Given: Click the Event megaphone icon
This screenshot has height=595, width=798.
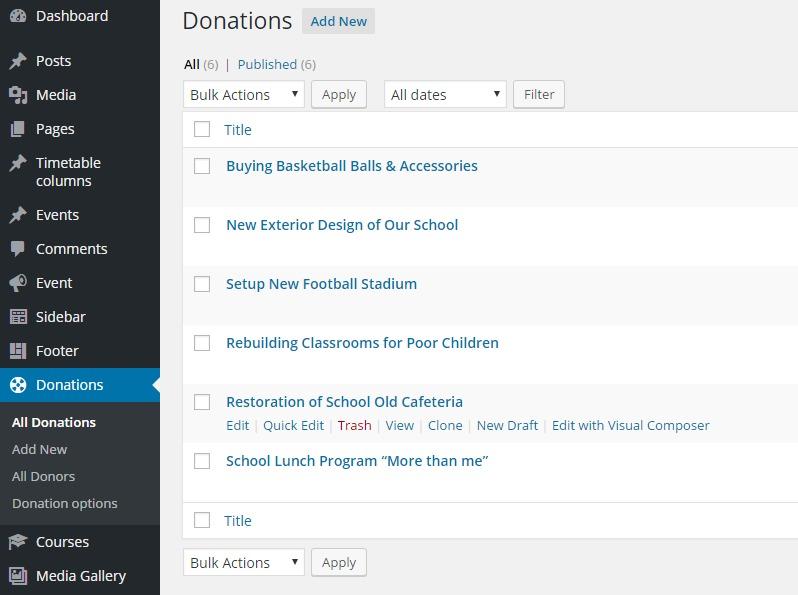Looking at the screenshot, I should [18, 283].
